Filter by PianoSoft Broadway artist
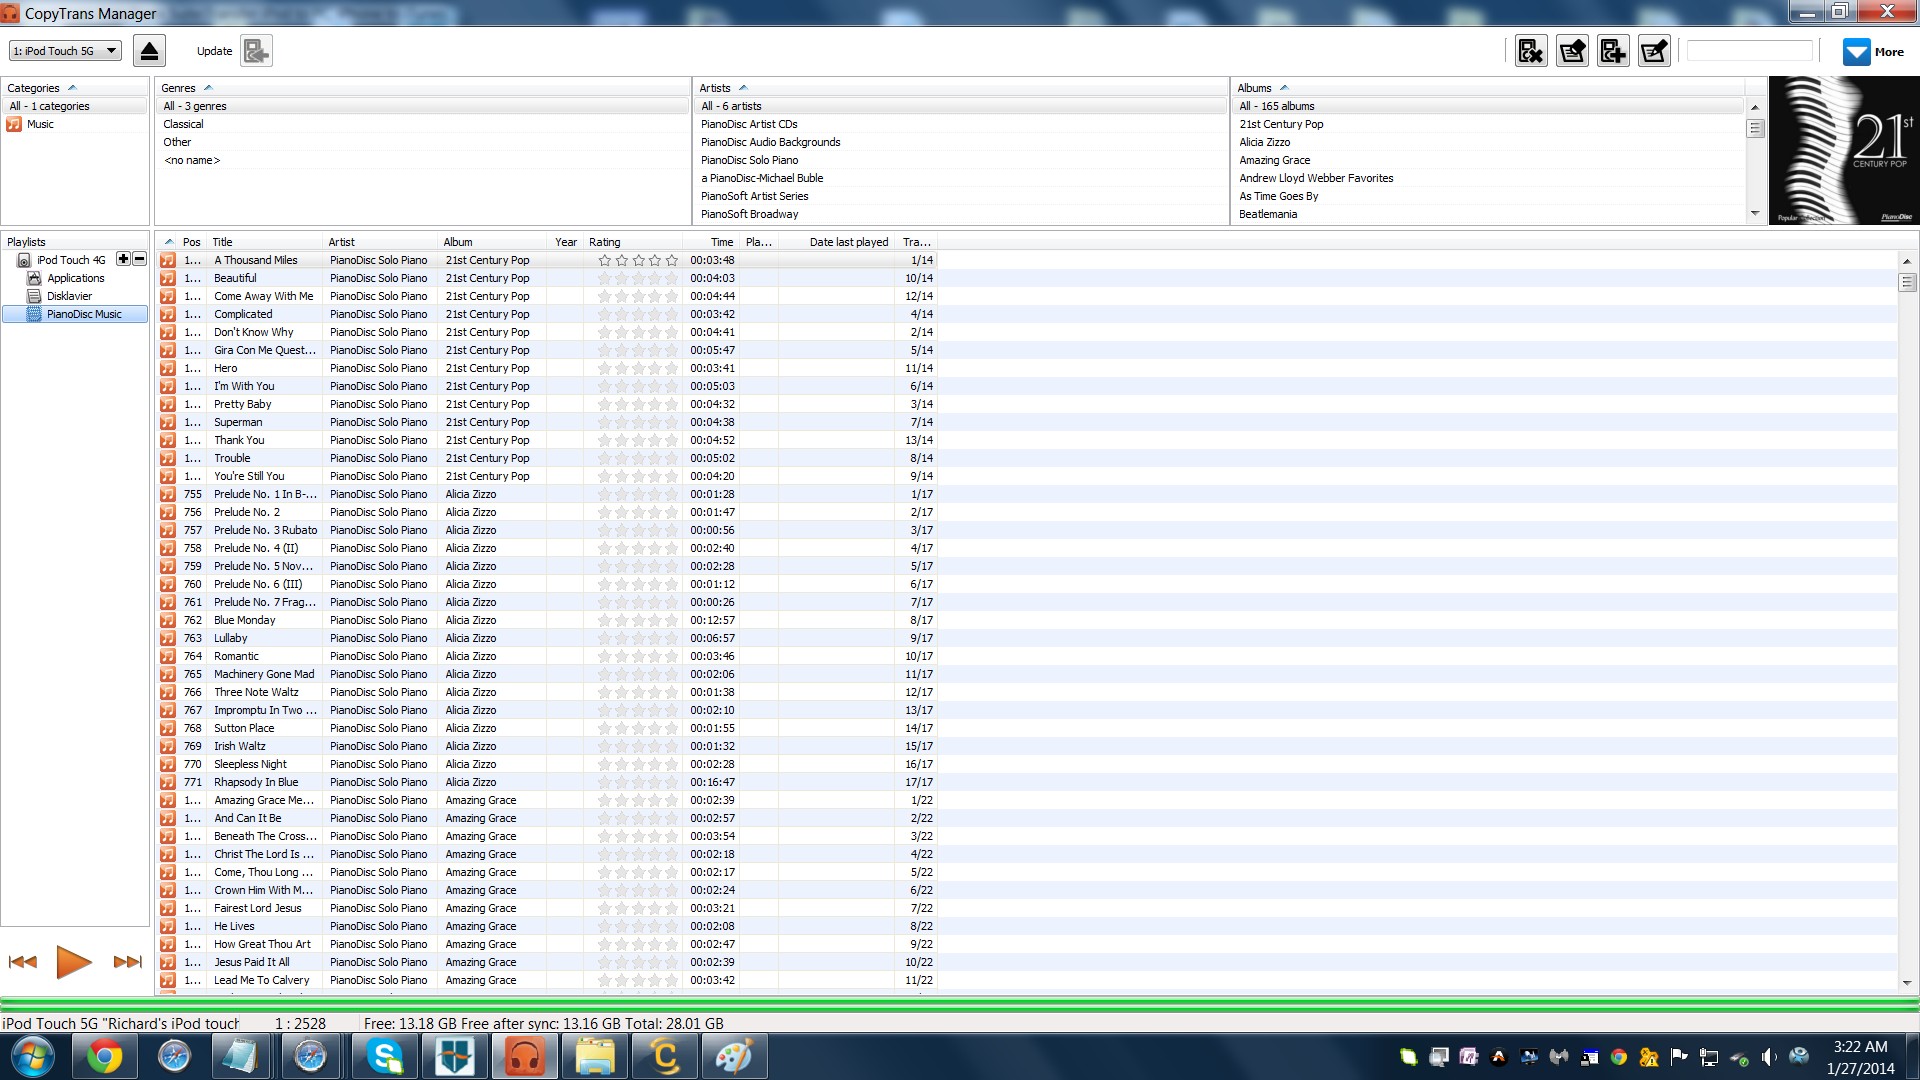 pyautogui.click(x=749, y=214)
